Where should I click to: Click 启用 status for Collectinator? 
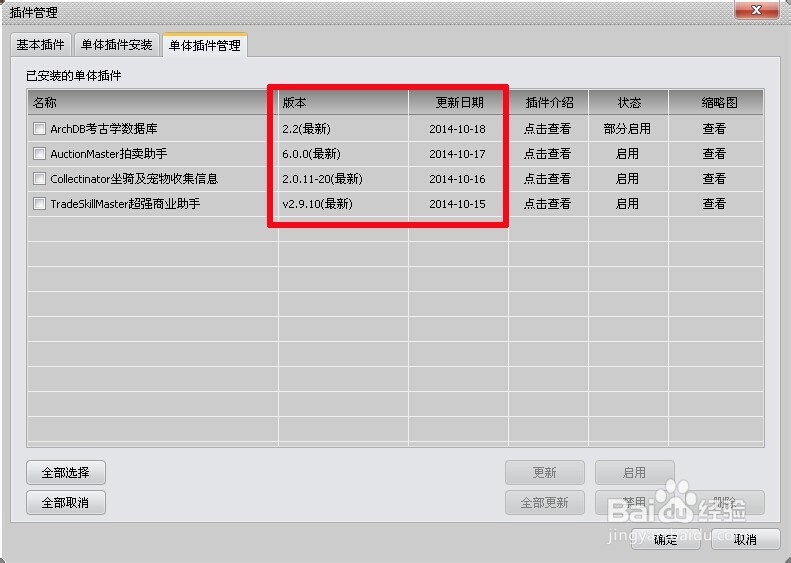(x=627, y=179)
